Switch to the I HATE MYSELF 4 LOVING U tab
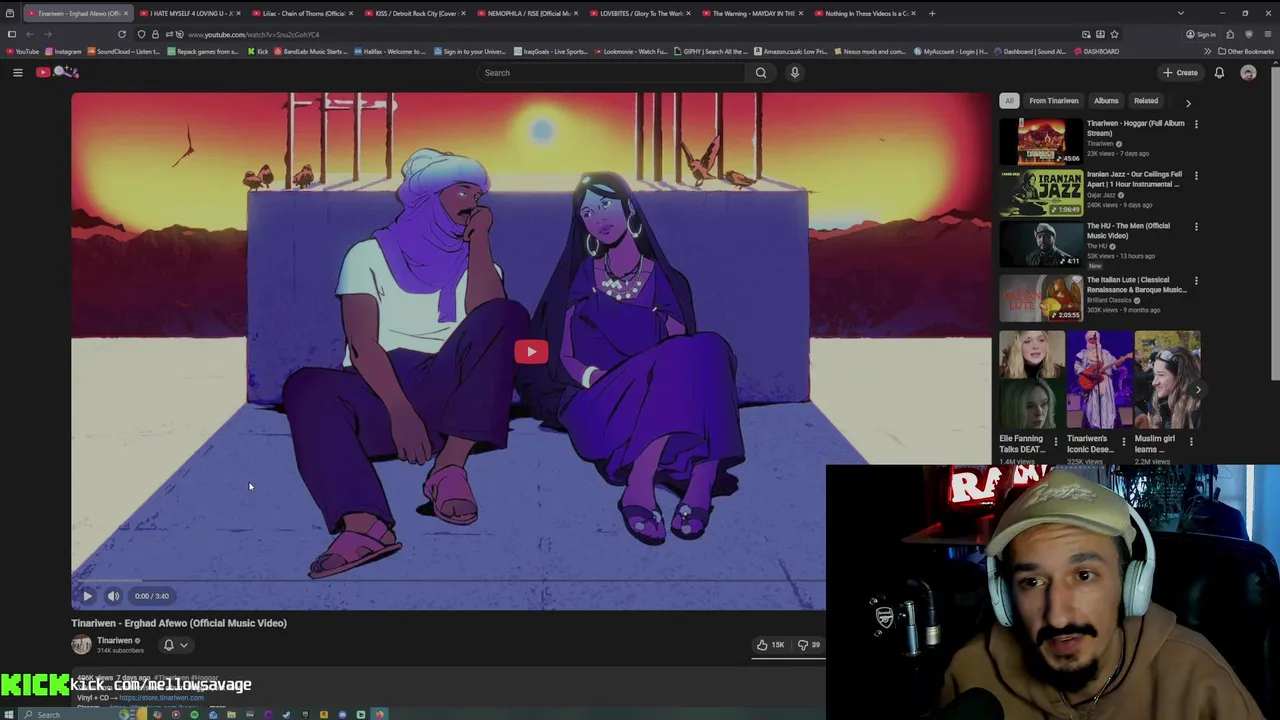 [x=190, y=13]
